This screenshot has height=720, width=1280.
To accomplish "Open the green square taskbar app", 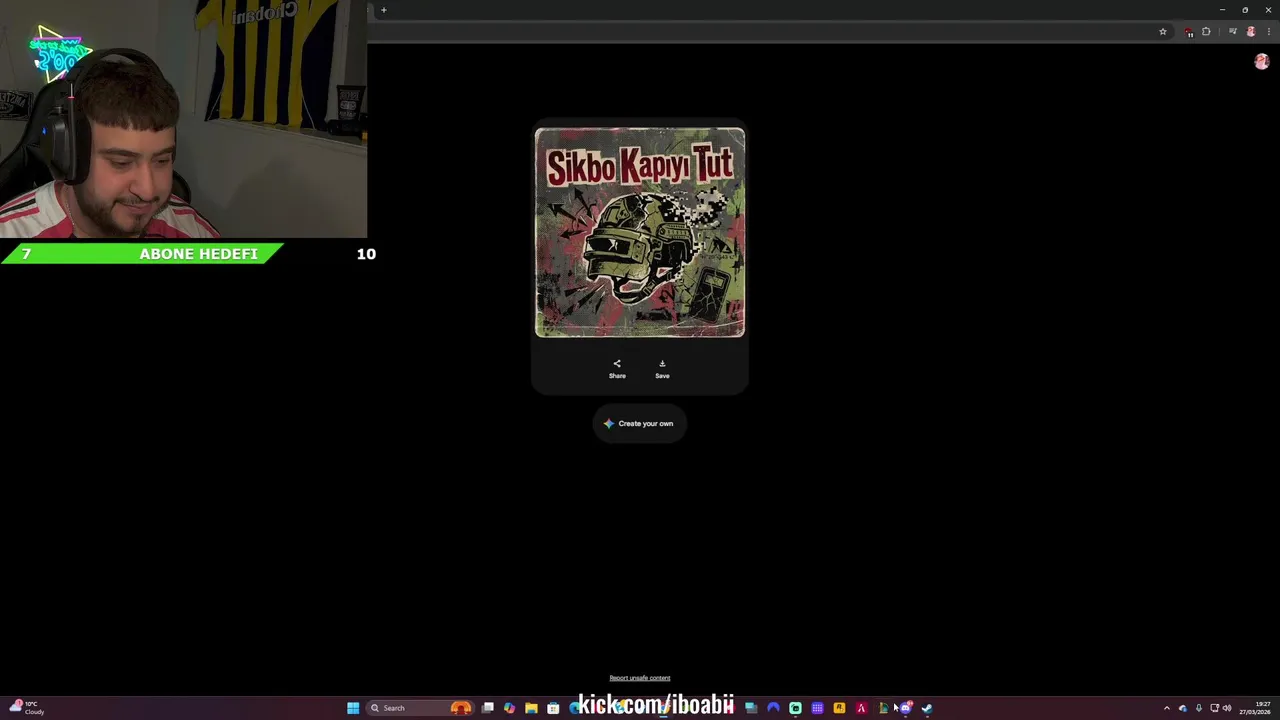I will [x=795, y=708].
